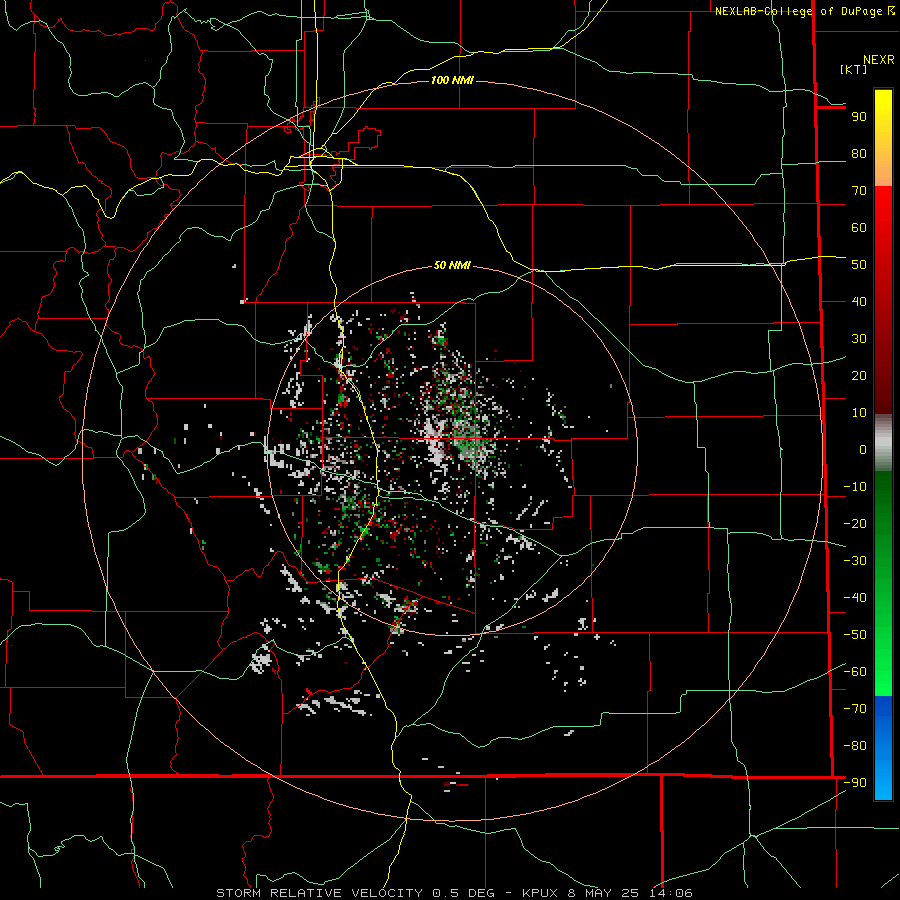Viewport: 900px width, 900px height.
Task: Select the "-40" scale value
Action: [x=855, y=598]
